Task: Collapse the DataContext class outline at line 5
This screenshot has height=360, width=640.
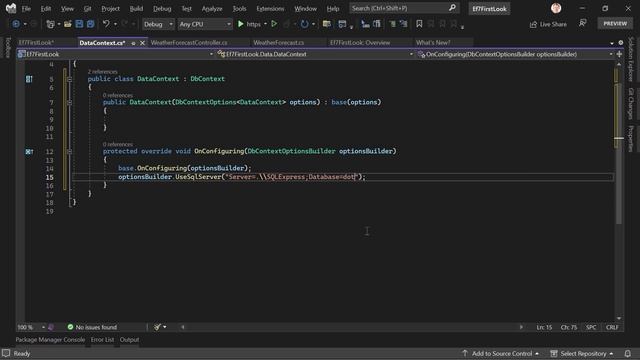Action: (69, 79)
